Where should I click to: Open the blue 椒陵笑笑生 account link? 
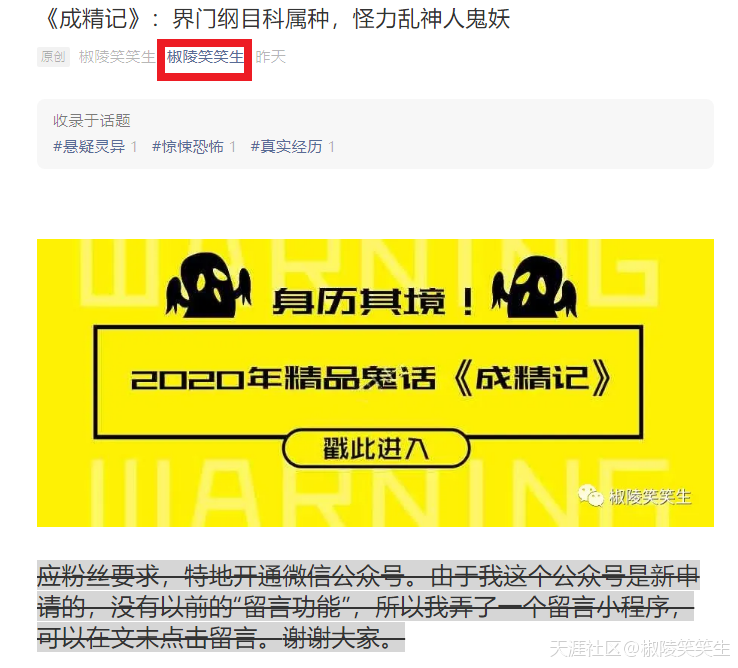tap(205, 57)
